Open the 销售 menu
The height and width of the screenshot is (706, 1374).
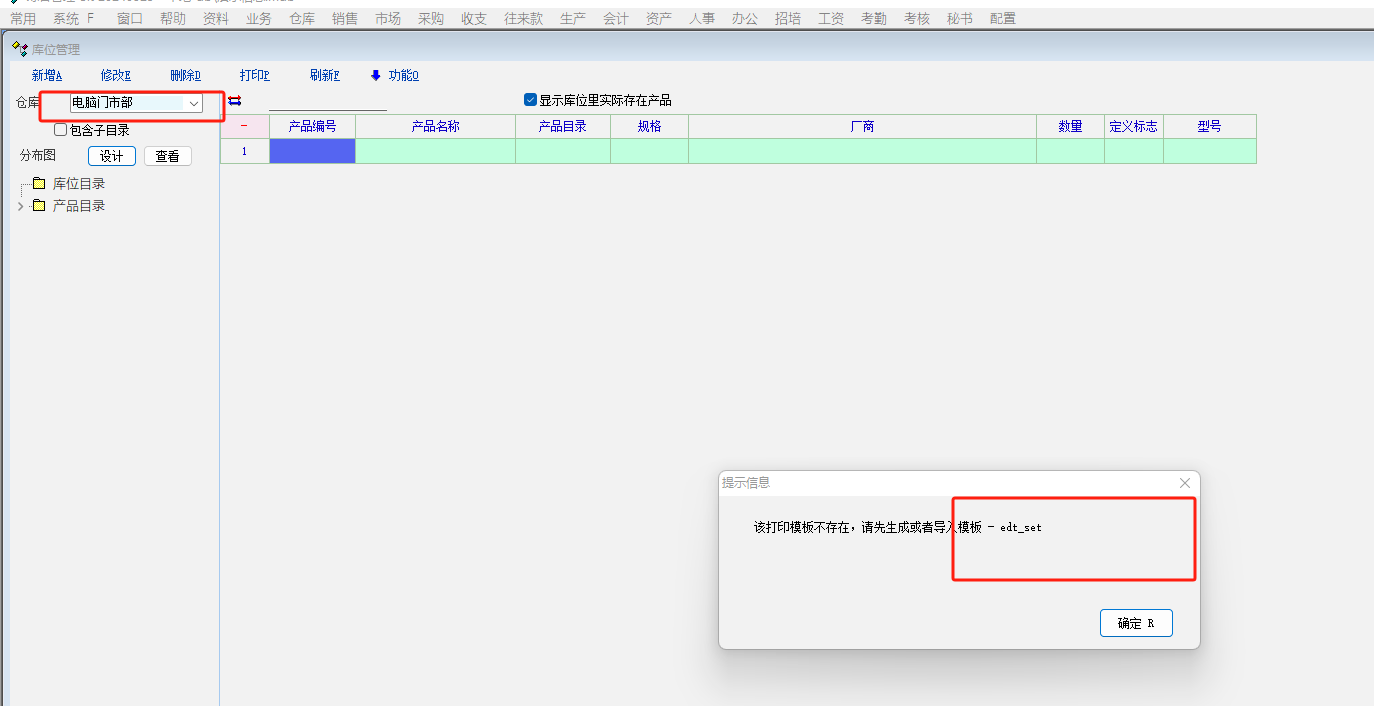pyautogui.click(x=345, y=19)
